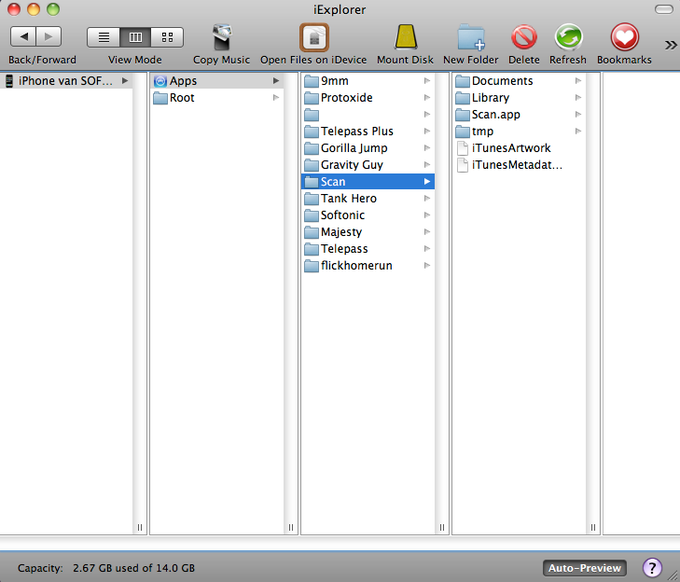
Task: Click the Copy Music toolbar icon
Action: click(x=222, y=37)
